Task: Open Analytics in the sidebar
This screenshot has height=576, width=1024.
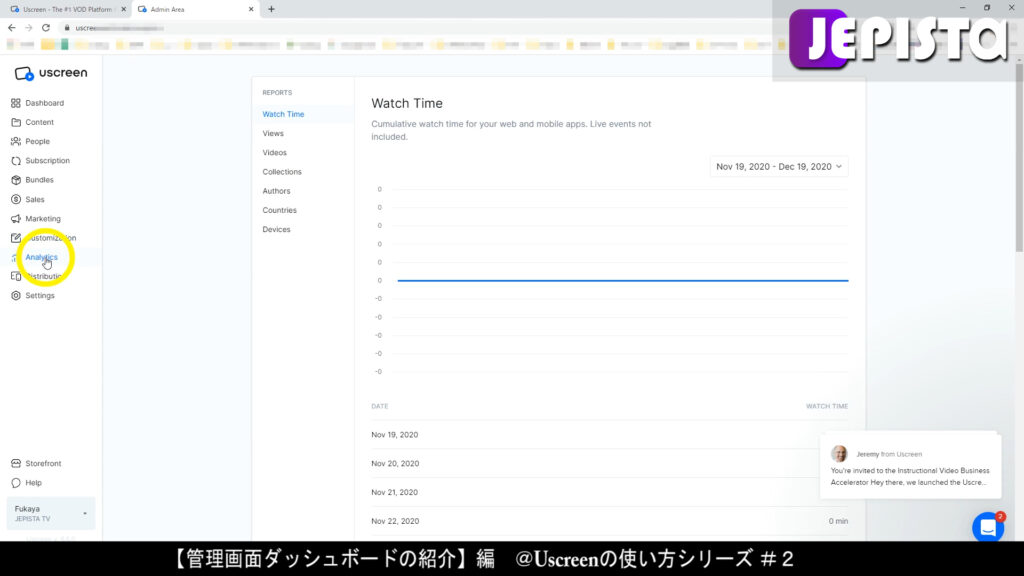Action: pos(41,257)
